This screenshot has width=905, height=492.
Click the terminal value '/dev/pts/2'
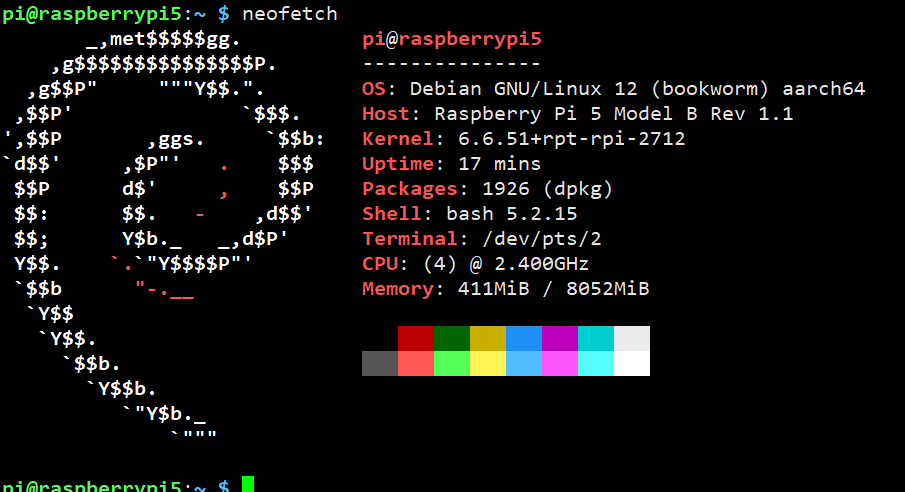tap(541, 238)
